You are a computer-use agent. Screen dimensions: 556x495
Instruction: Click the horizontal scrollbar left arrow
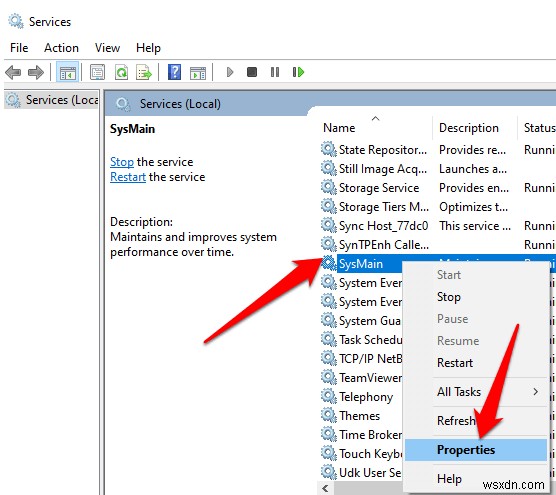tap(325, 488)
